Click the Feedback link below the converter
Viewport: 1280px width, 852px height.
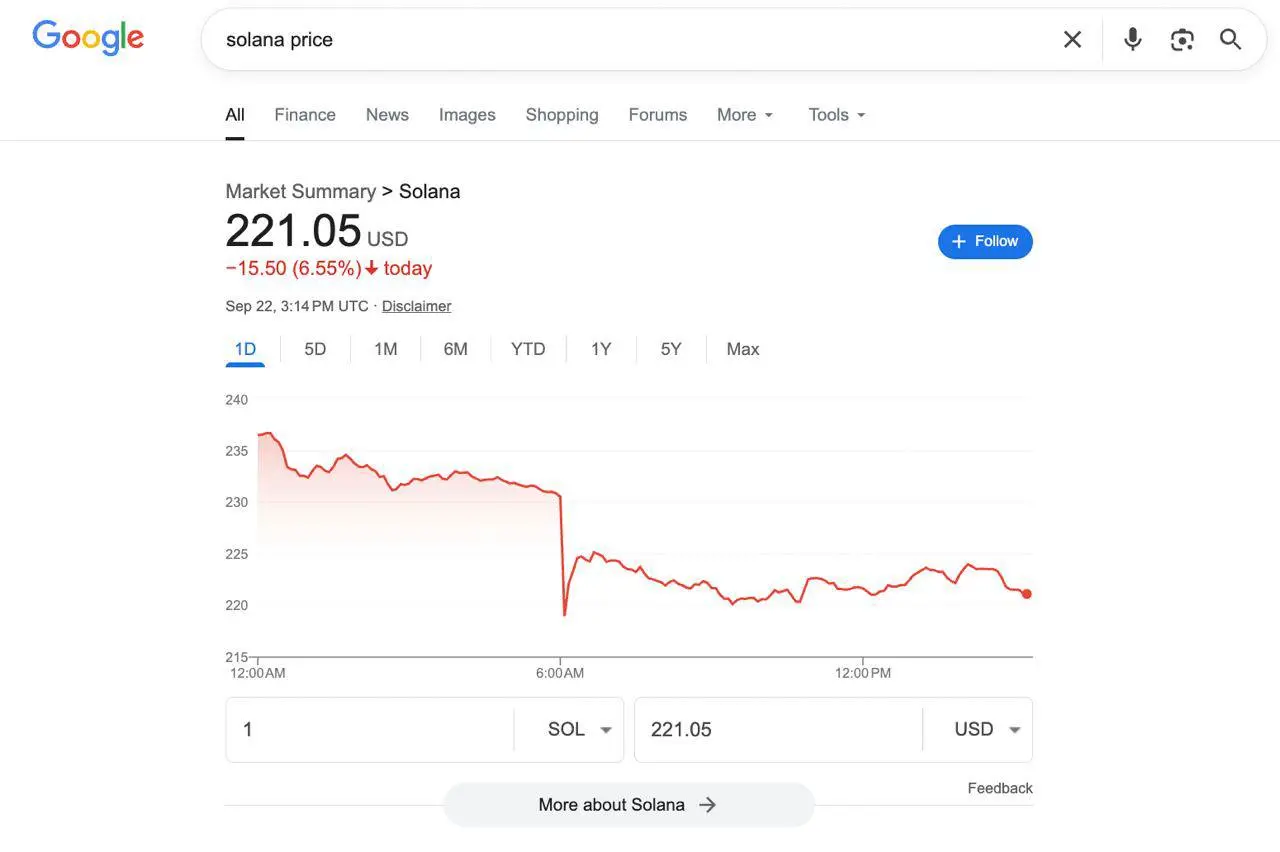coord(1000,788)
